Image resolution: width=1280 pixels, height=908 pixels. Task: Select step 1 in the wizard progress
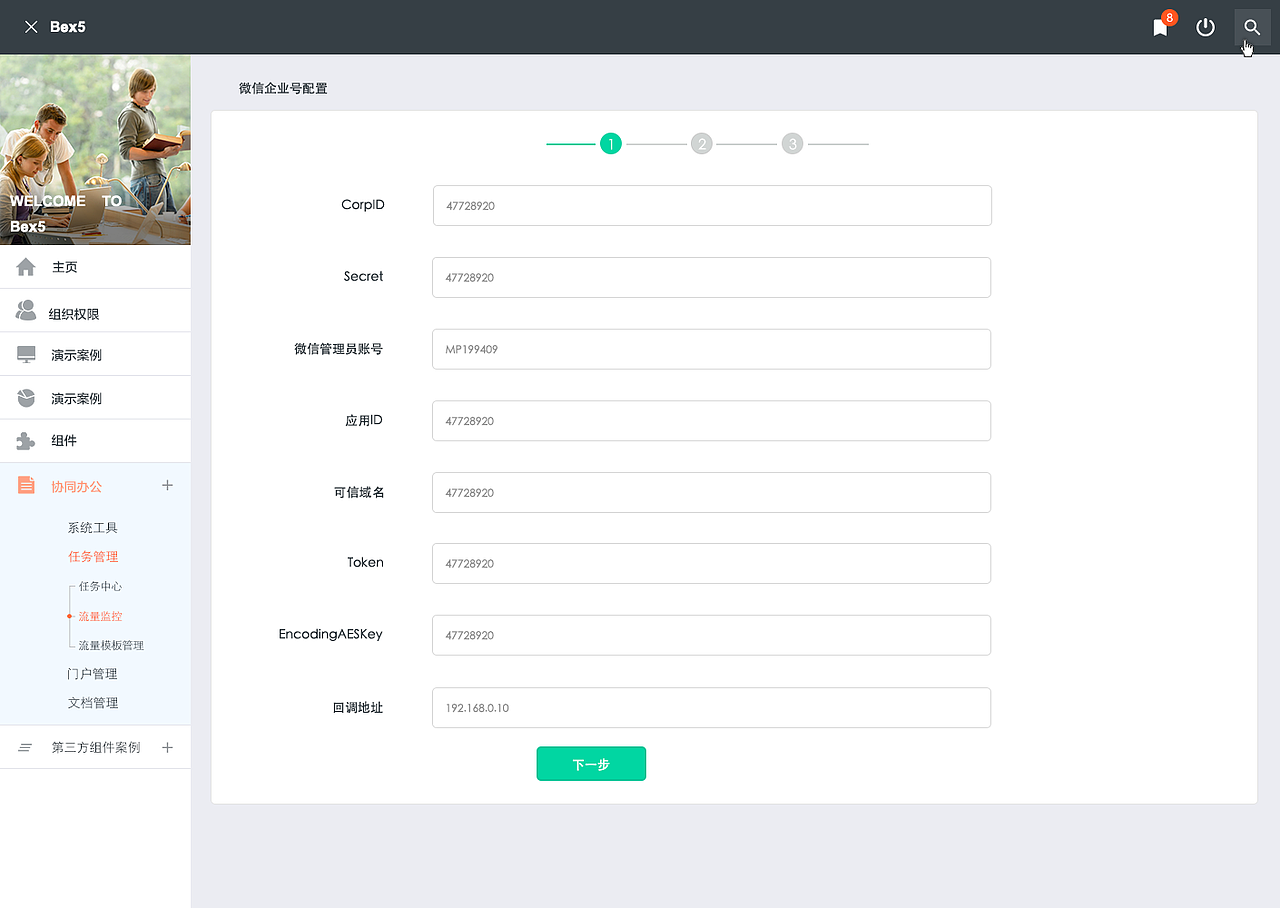[x=611, y=144]
